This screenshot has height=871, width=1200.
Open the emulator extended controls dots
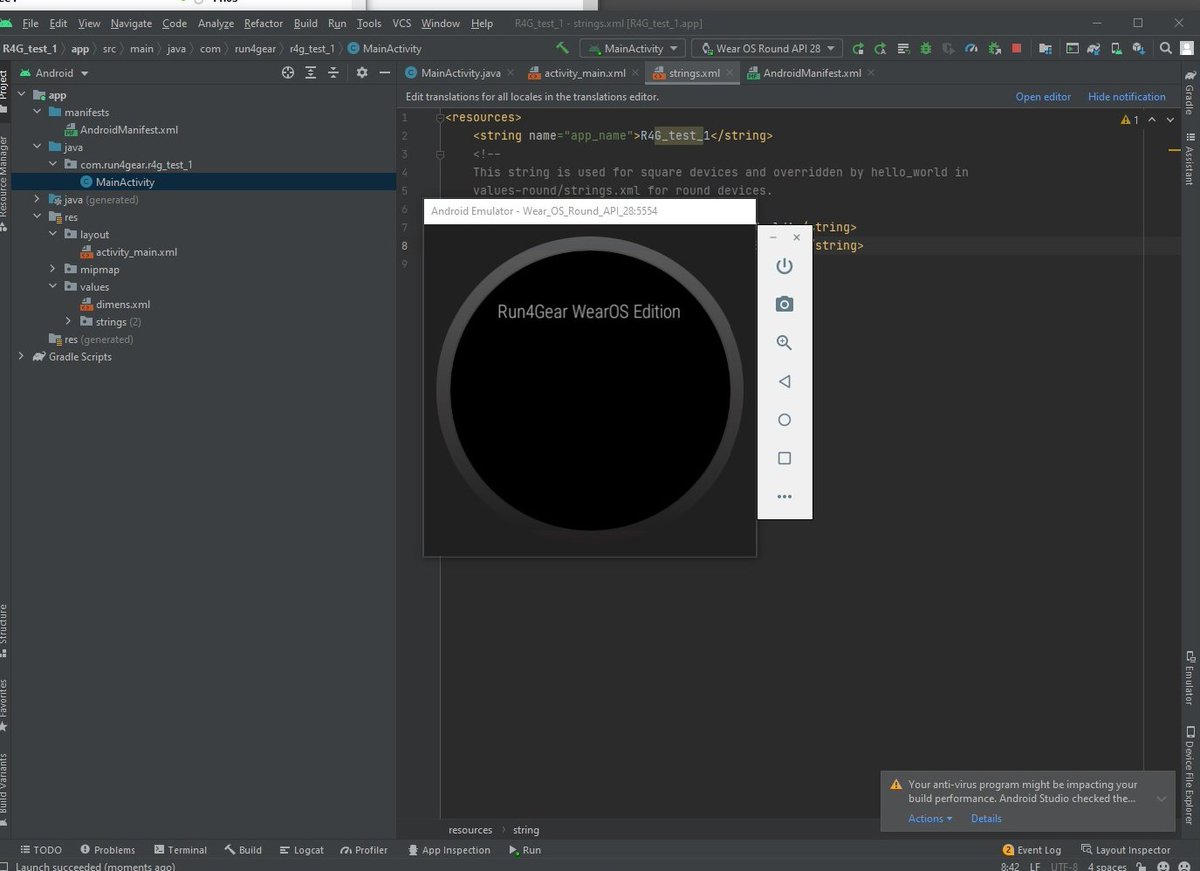pyautogui.click(x=784, y=497)
